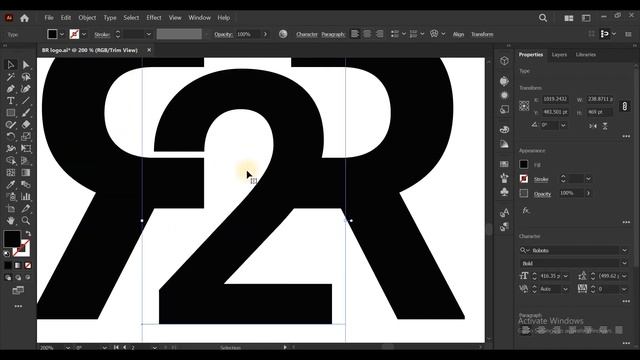This screenshot has width=640, height=360.
Task: Click Transform in the control bar
Action: (x=482, y=34)
